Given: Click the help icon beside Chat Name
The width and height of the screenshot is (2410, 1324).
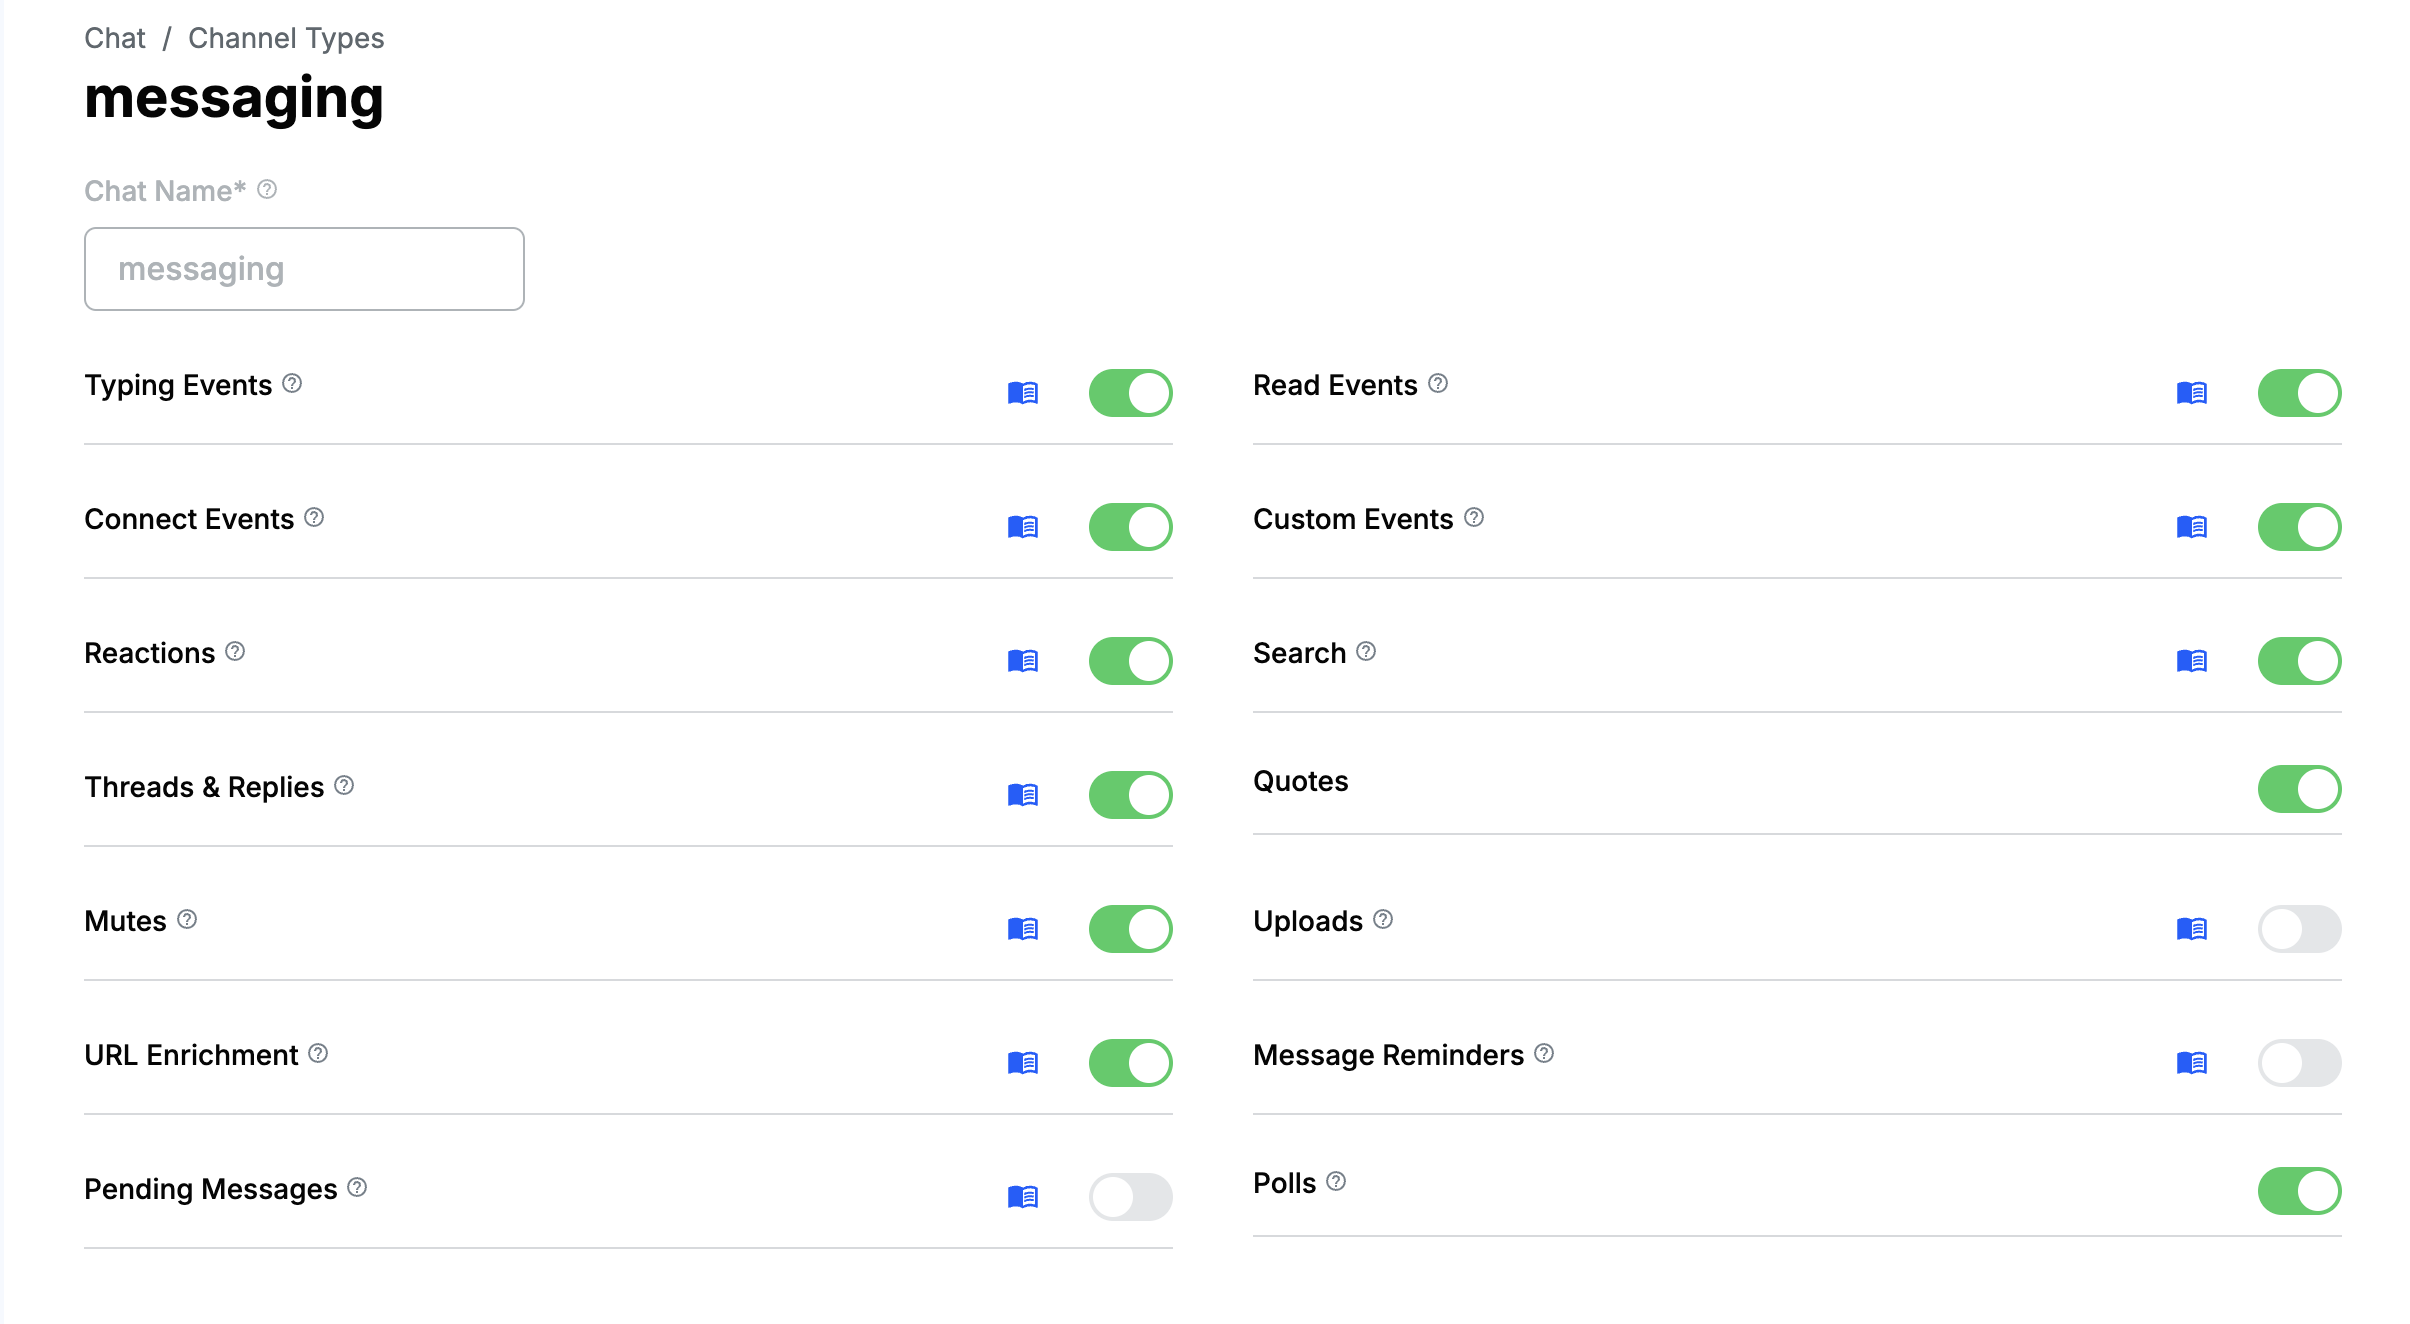Looking at the screenshot, I should [x=267, y=189].
